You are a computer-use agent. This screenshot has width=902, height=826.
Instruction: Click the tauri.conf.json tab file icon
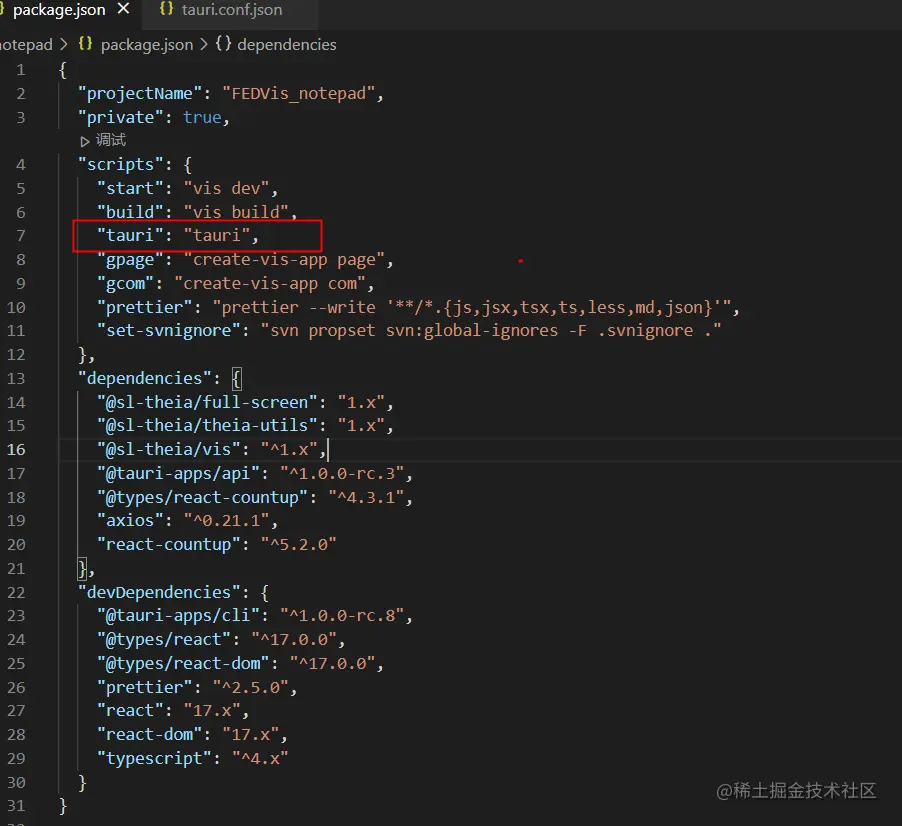point(166,9)
